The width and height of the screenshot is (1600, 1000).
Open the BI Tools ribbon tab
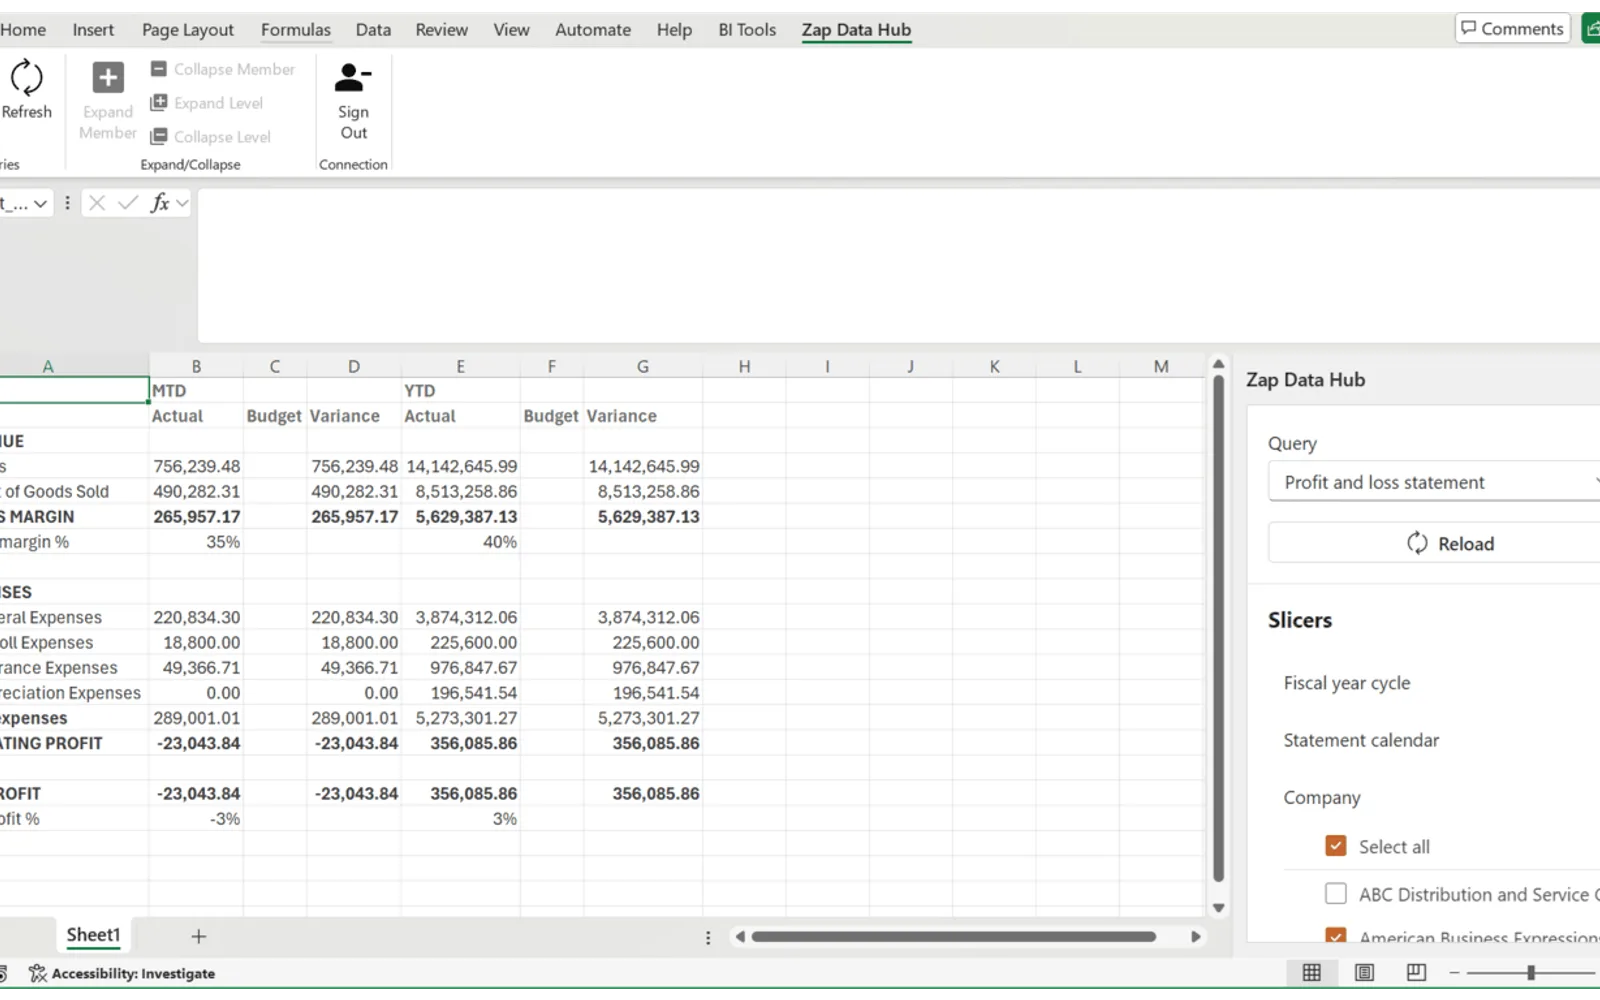pos(747,30)
